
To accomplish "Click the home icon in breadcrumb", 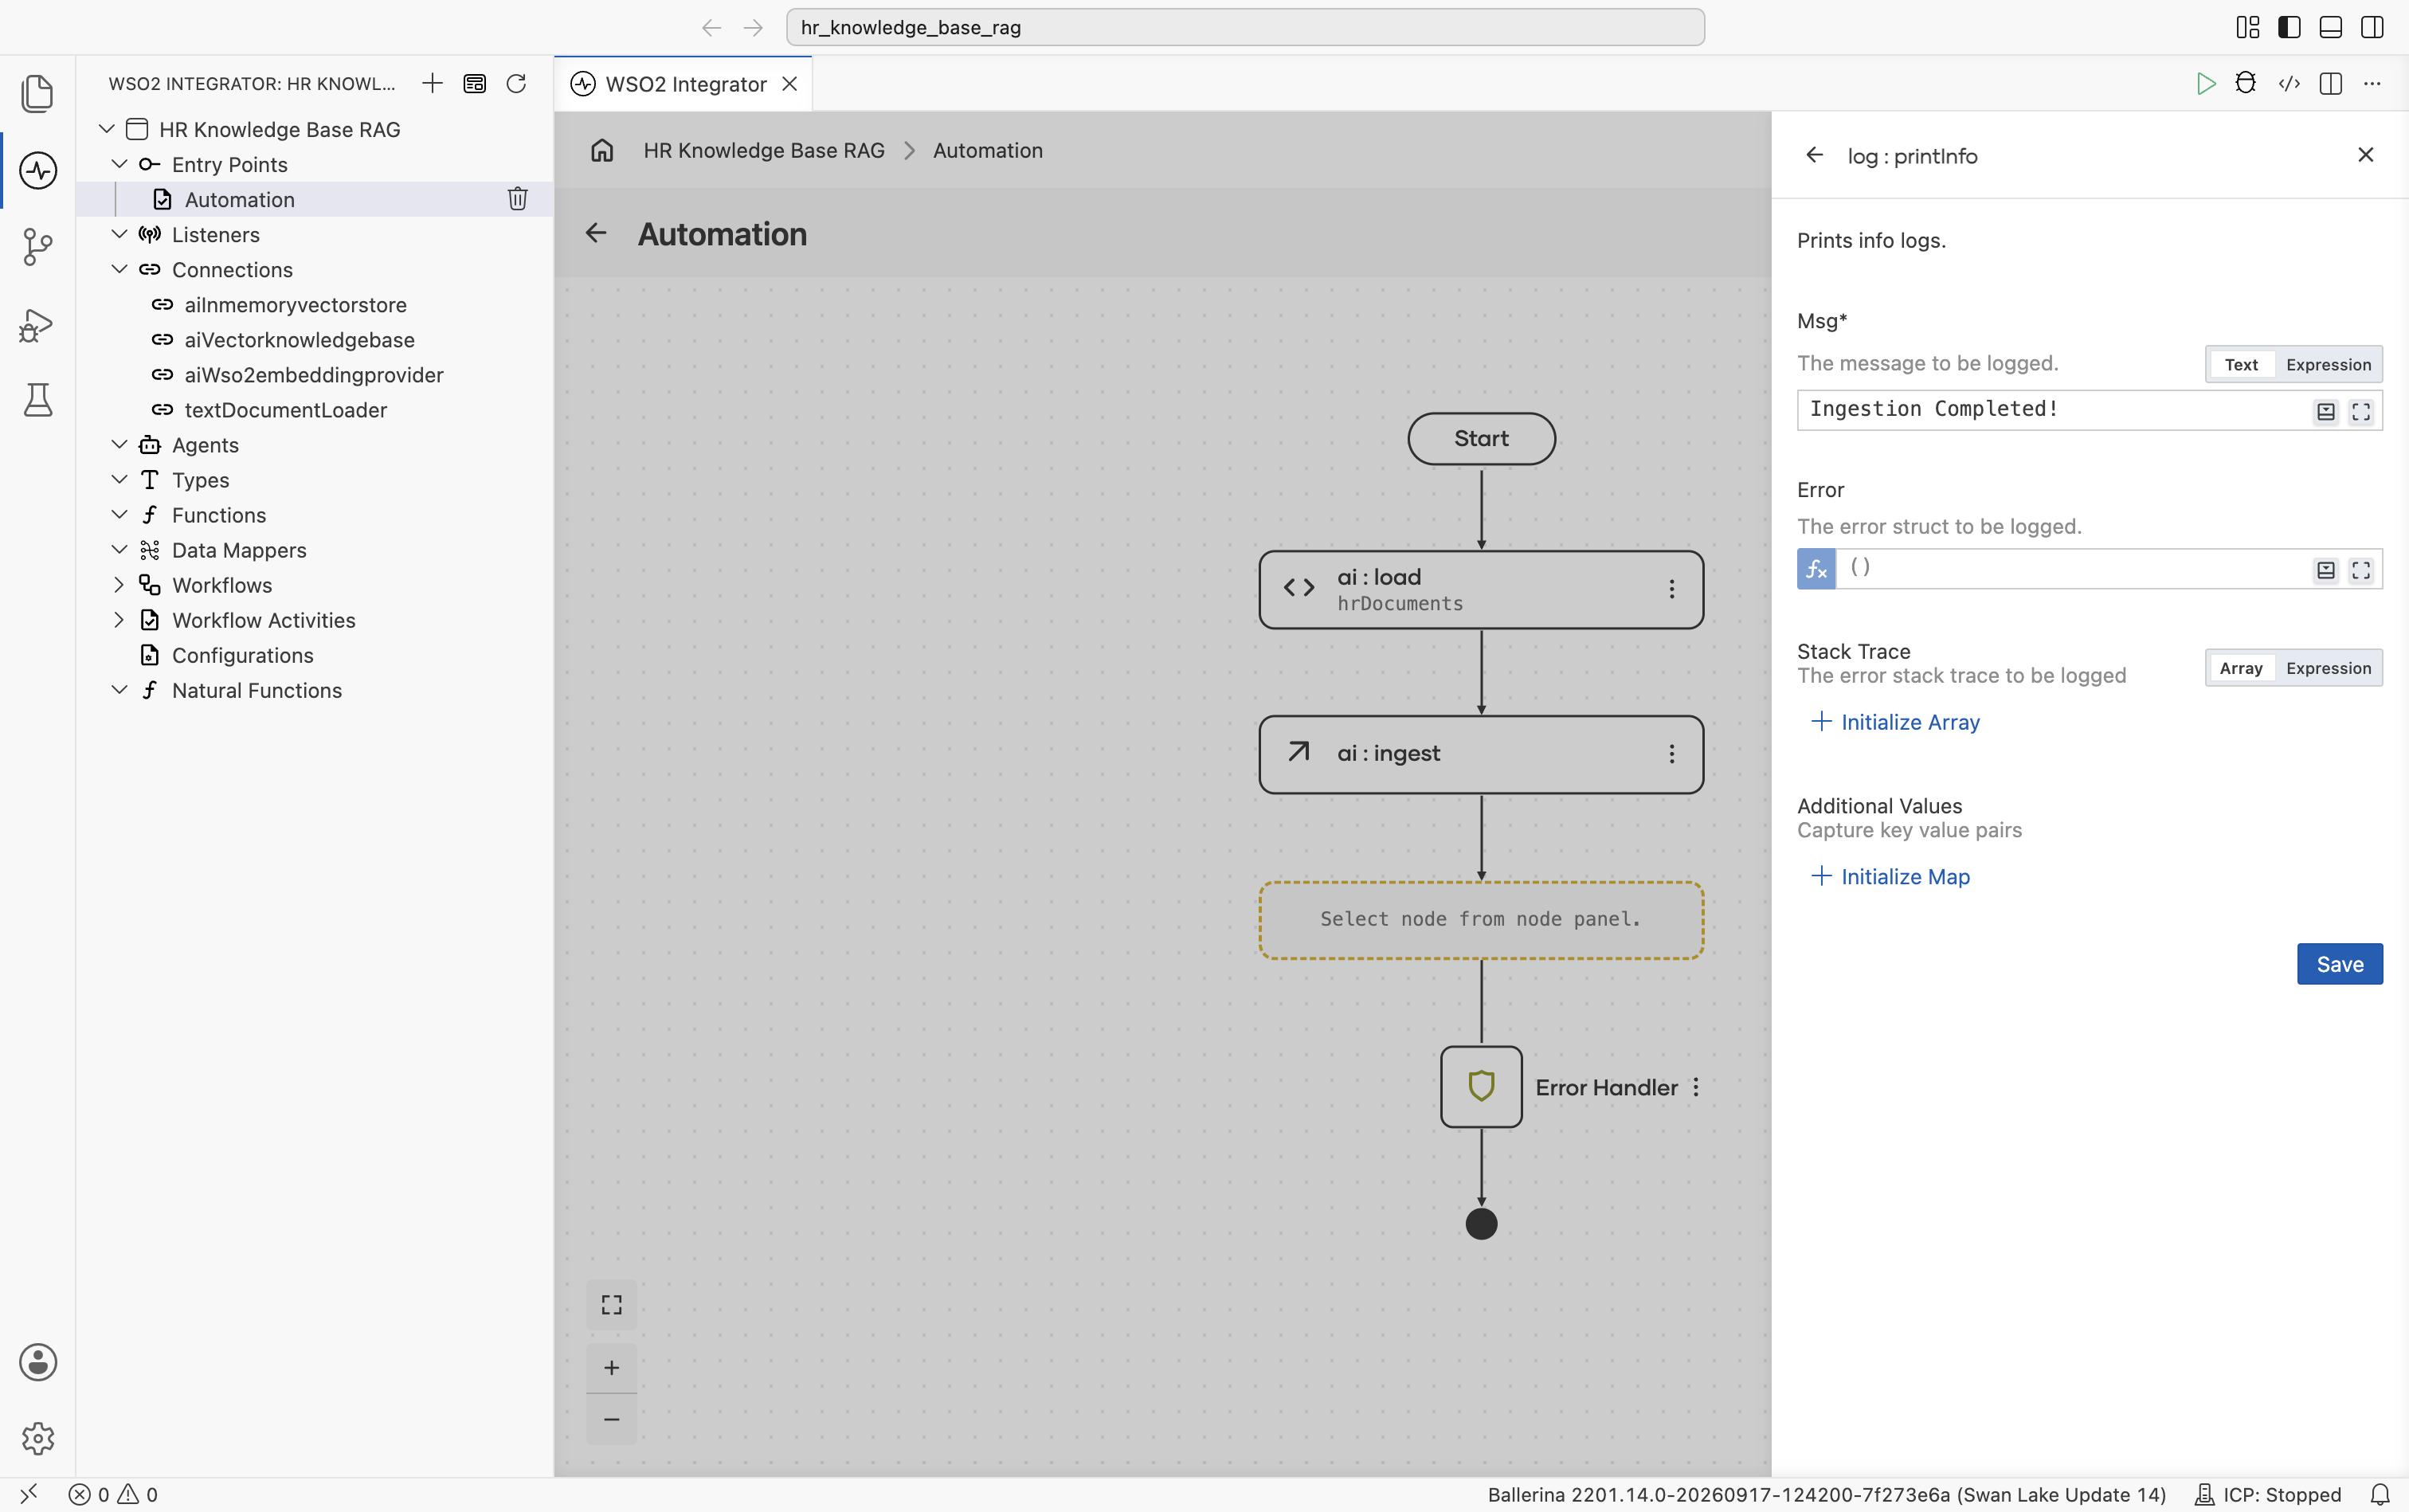I will [602, 150].
